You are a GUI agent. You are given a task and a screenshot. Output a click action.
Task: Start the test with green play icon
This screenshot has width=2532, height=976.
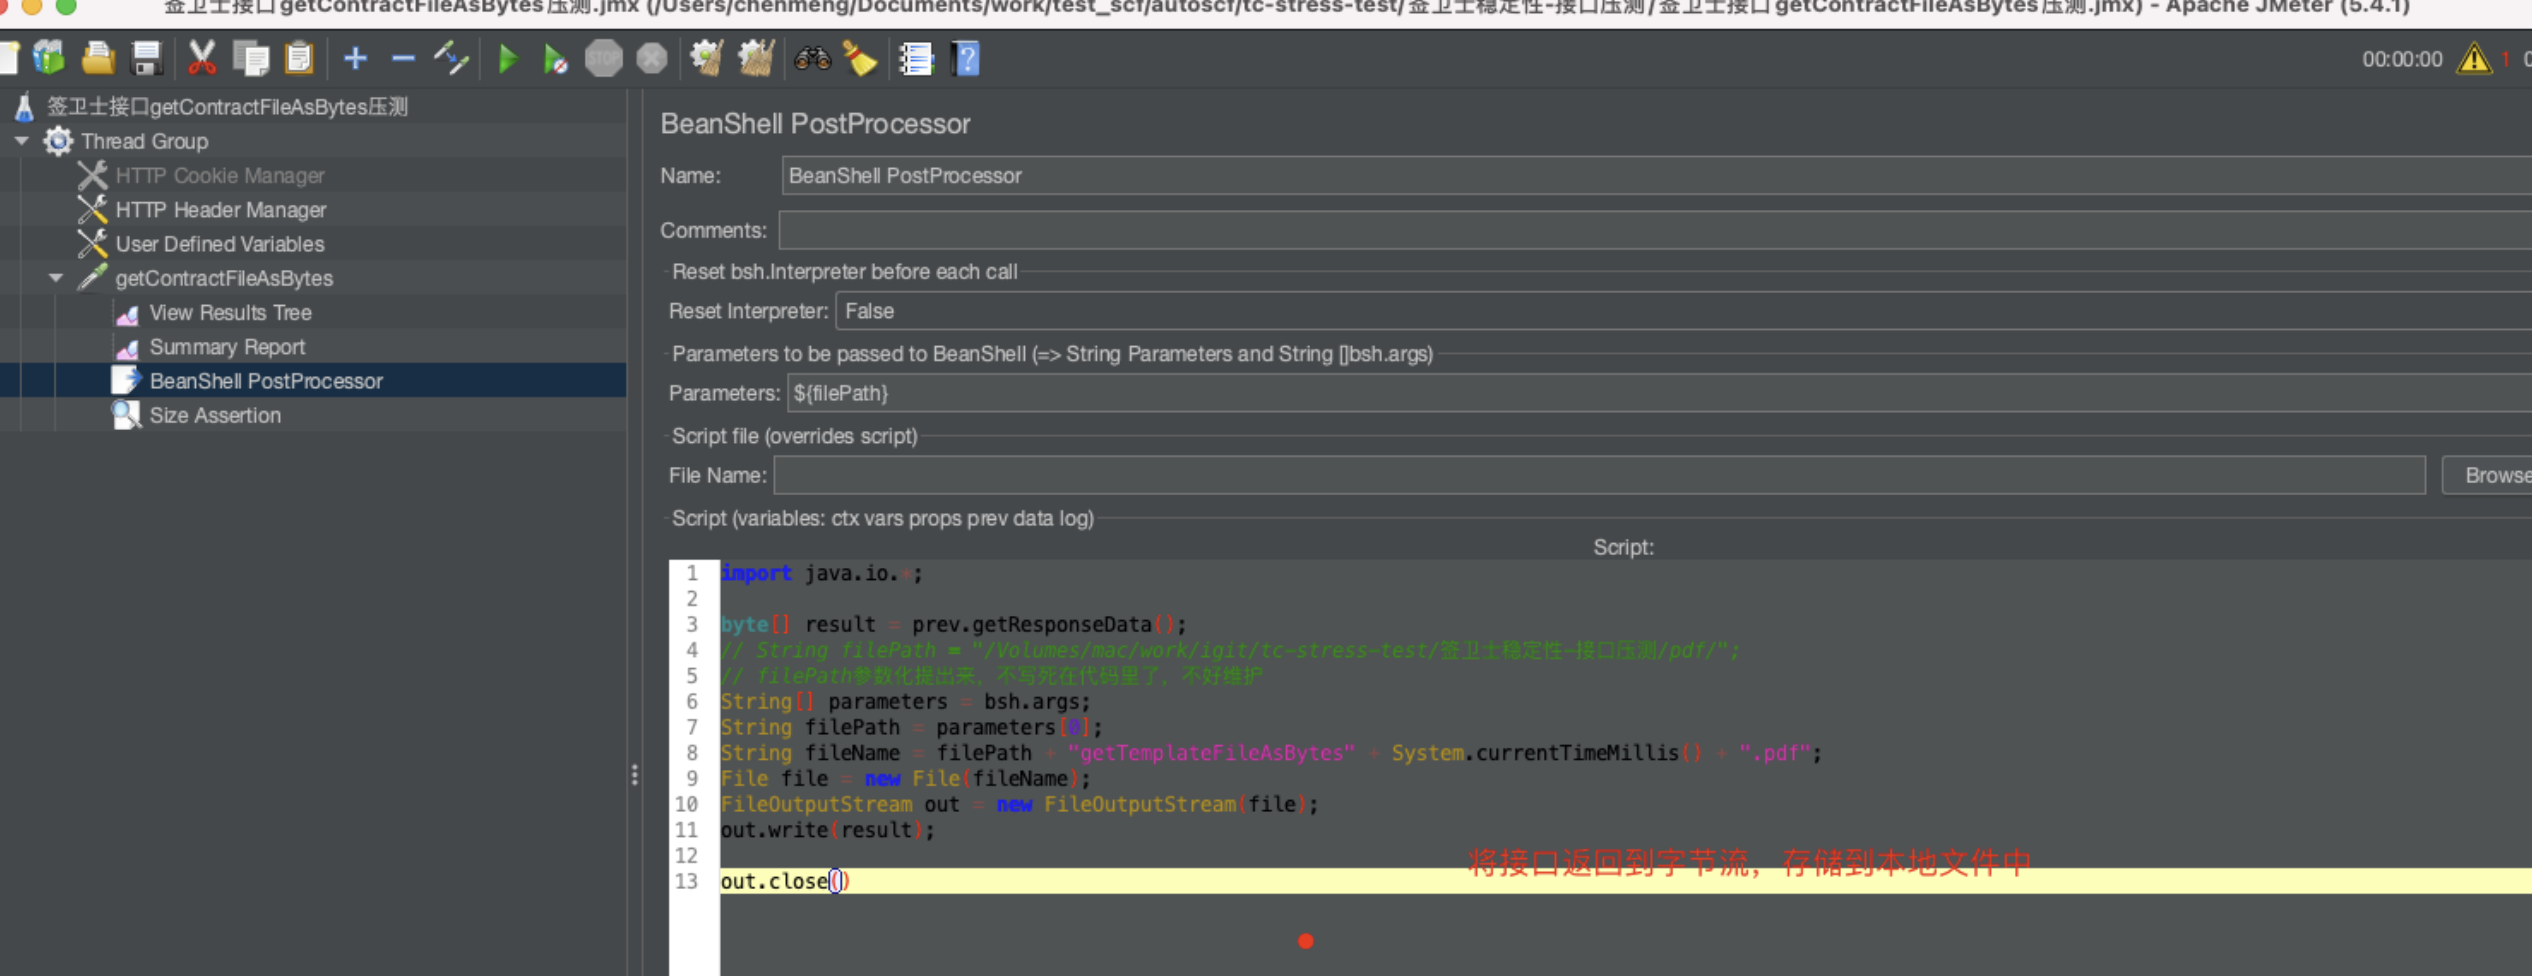pyautogui.click(x=508, y=59)
